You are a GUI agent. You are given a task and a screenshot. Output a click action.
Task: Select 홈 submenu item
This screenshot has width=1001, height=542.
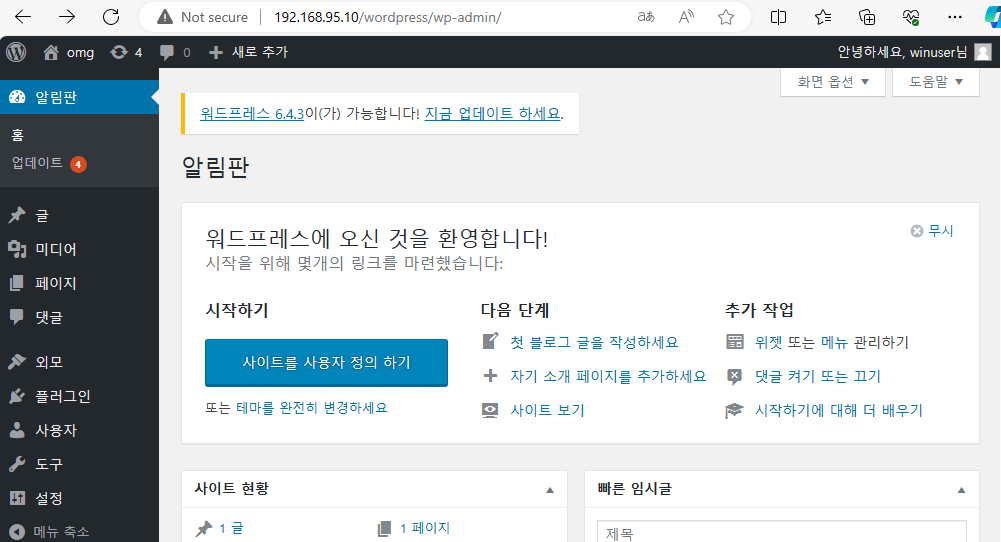click(18, 135)
